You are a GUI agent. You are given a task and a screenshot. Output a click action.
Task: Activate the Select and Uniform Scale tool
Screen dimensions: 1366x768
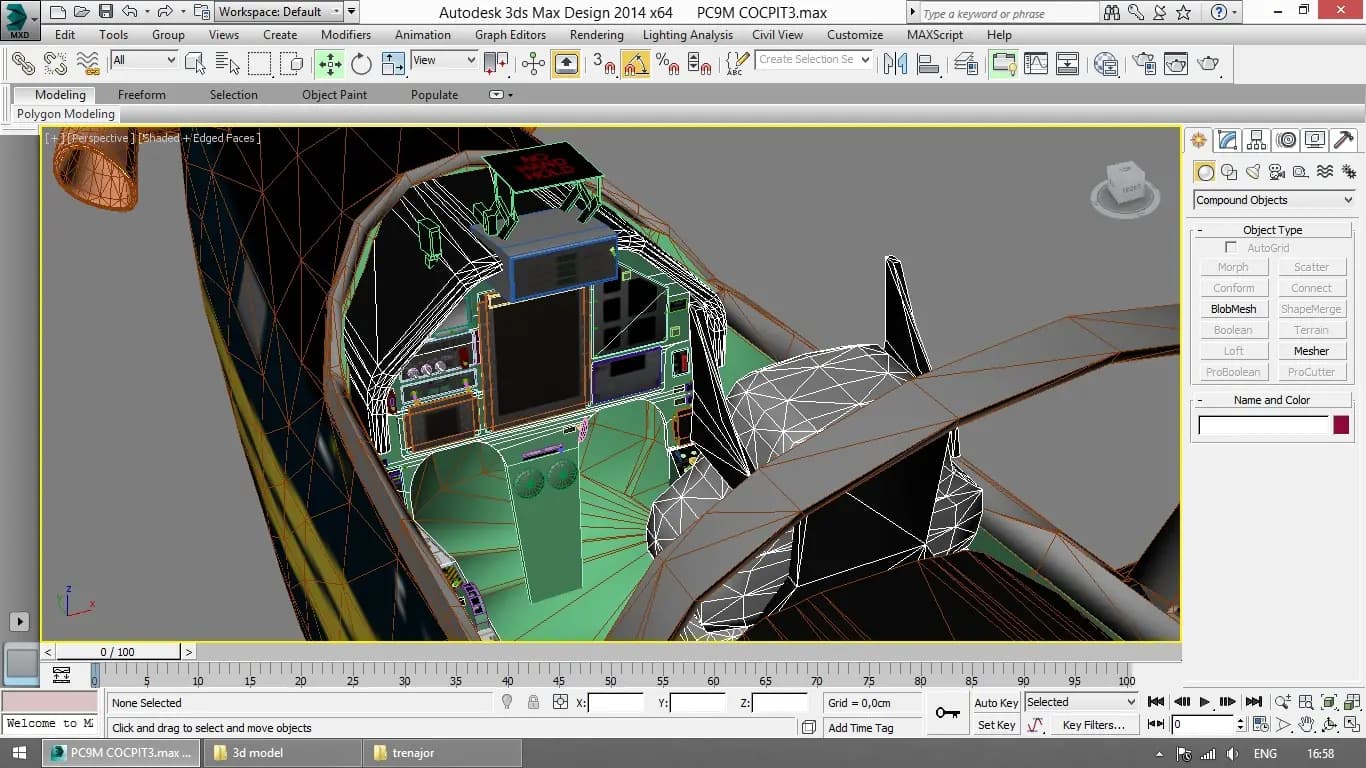coord(393,64)
